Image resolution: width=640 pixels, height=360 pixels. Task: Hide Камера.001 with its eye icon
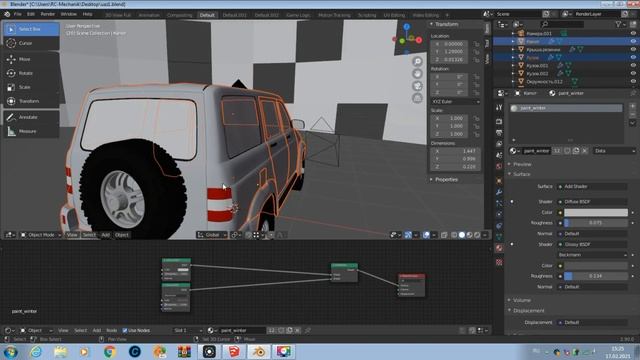(x=633, y=33)
